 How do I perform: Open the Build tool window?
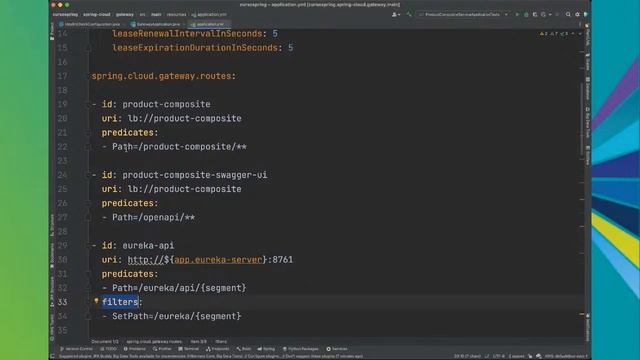pyautogui.click(x=244, y=349)
